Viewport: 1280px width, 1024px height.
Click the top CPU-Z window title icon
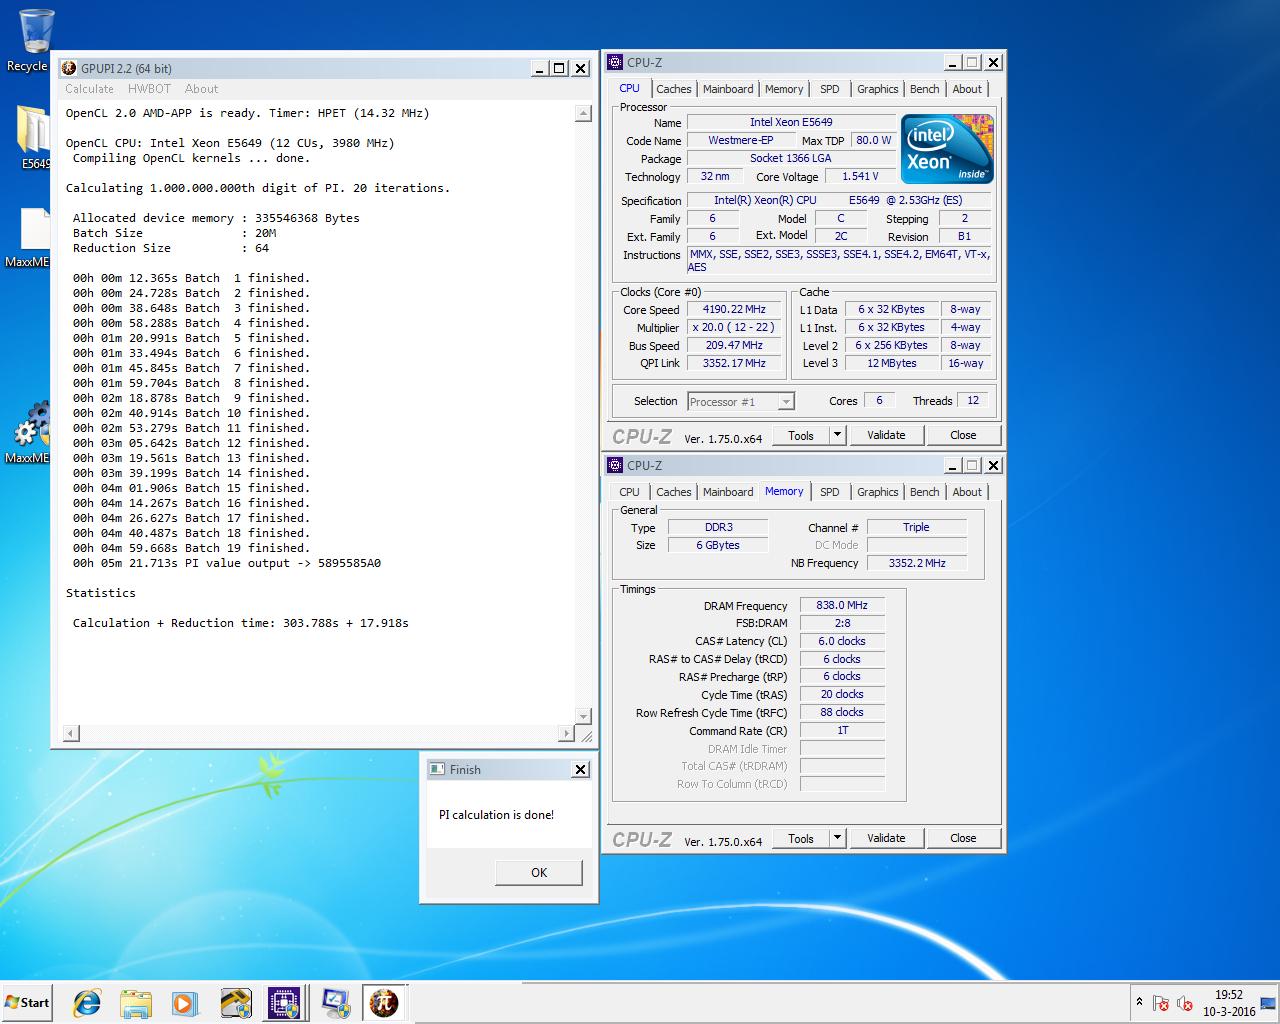[x=615, y=62]
